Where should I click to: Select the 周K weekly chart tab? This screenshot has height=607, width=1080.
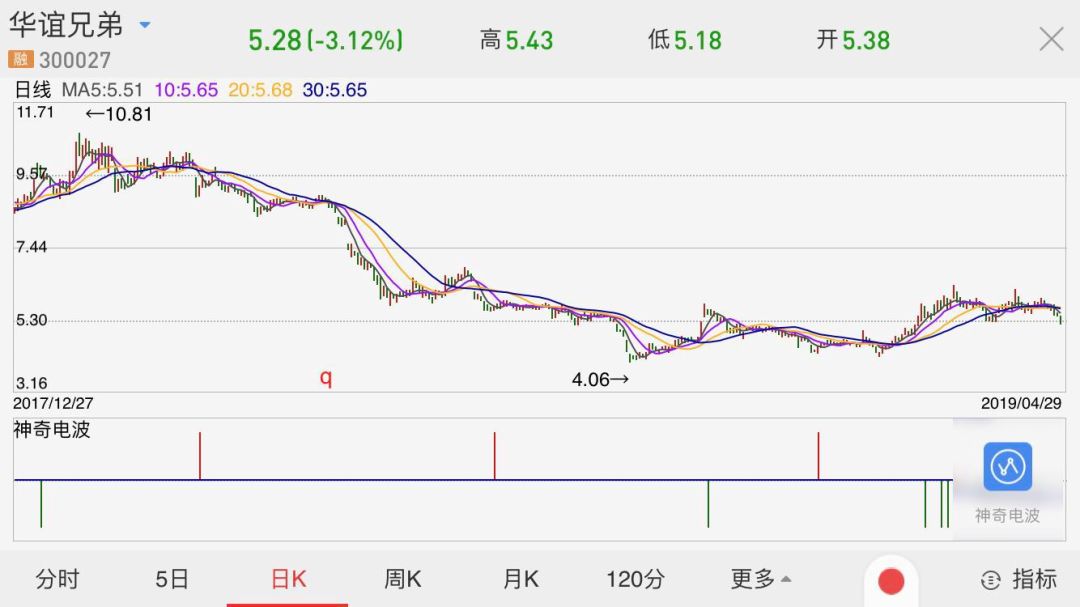click(402, 578)
